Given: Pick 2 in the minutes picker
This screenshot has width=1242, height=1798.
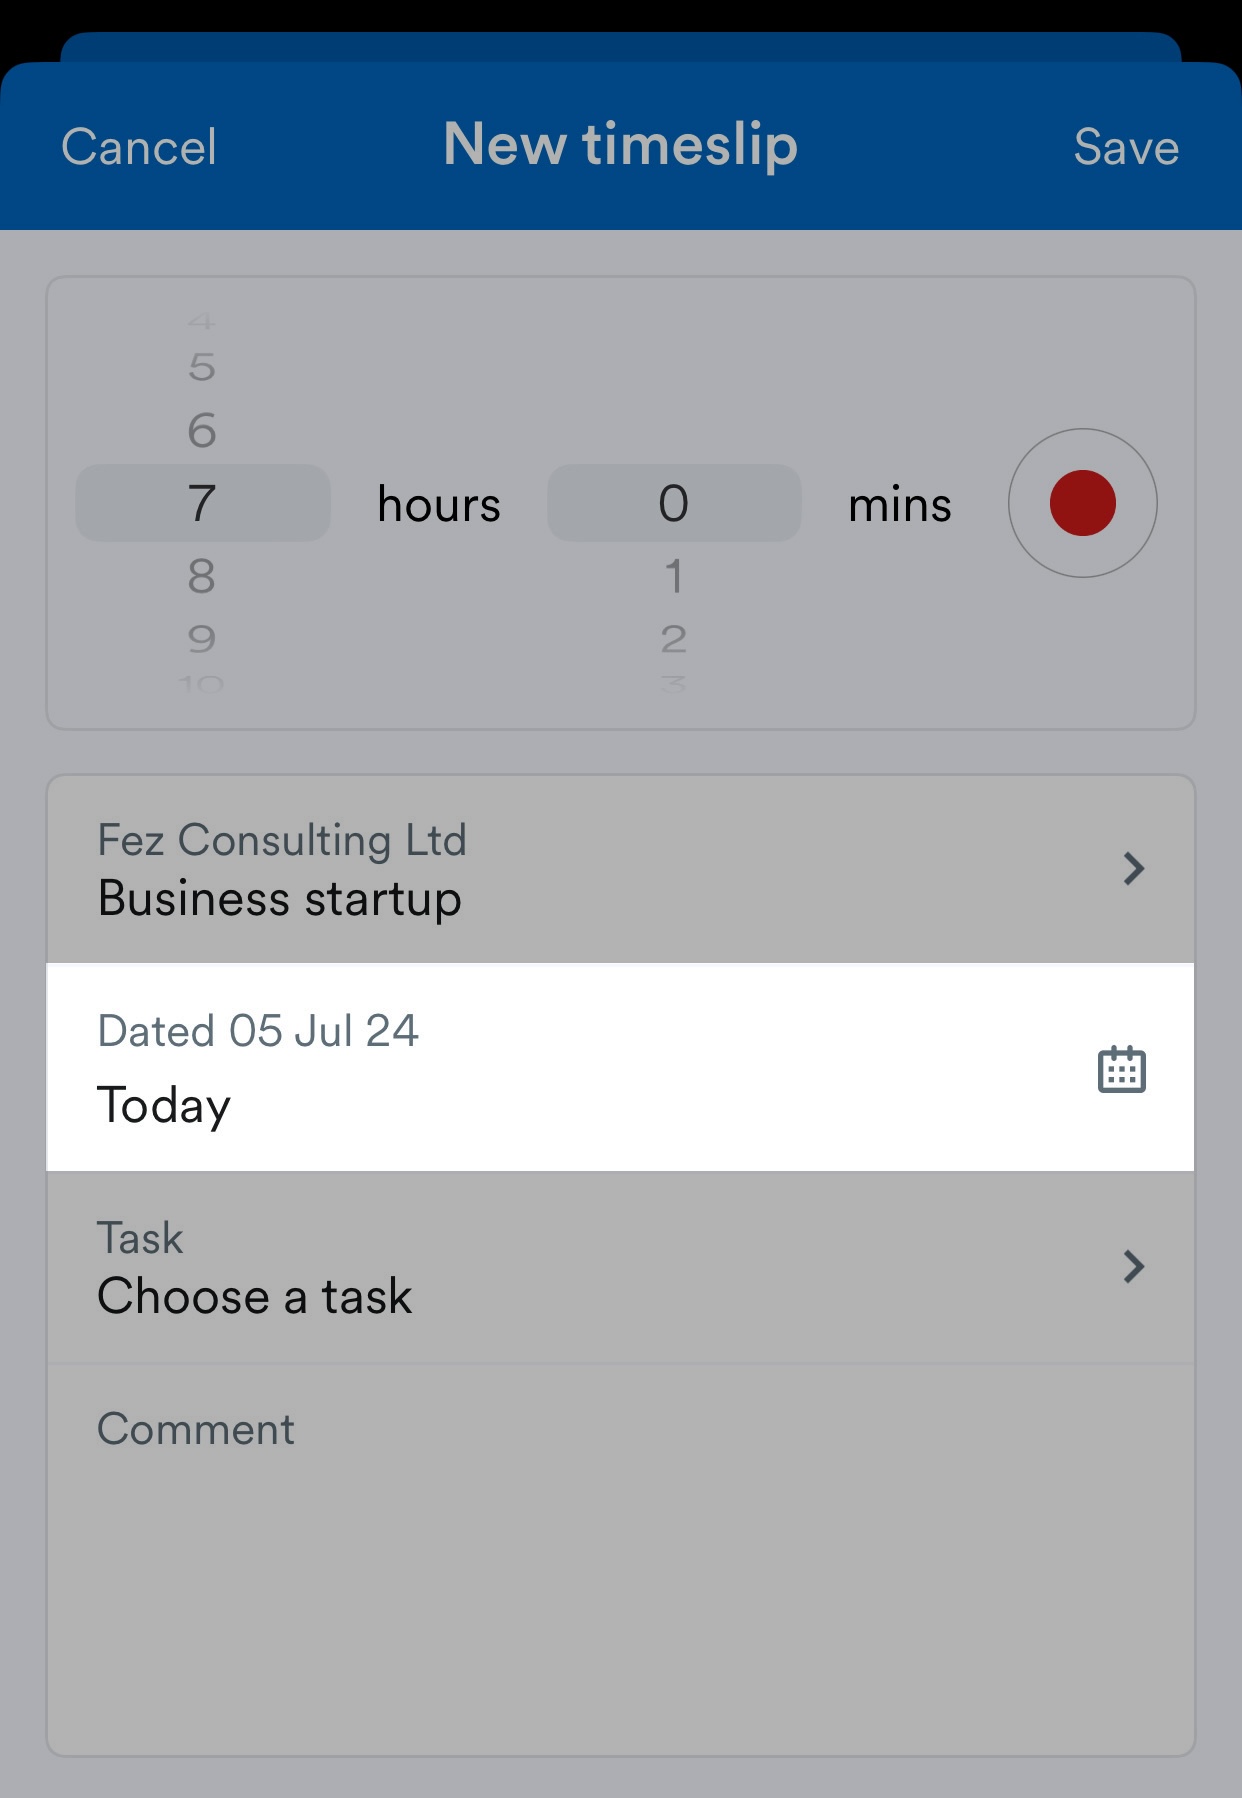Looking at the screenshot, I should point(674,638).
